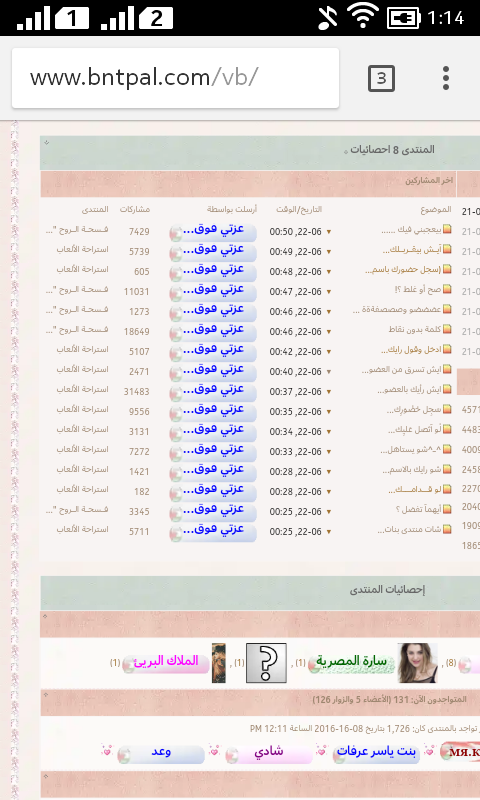This screenshot has width=480, height=800.
Task: Select the المنتدى column header
Action: point(95,209)
